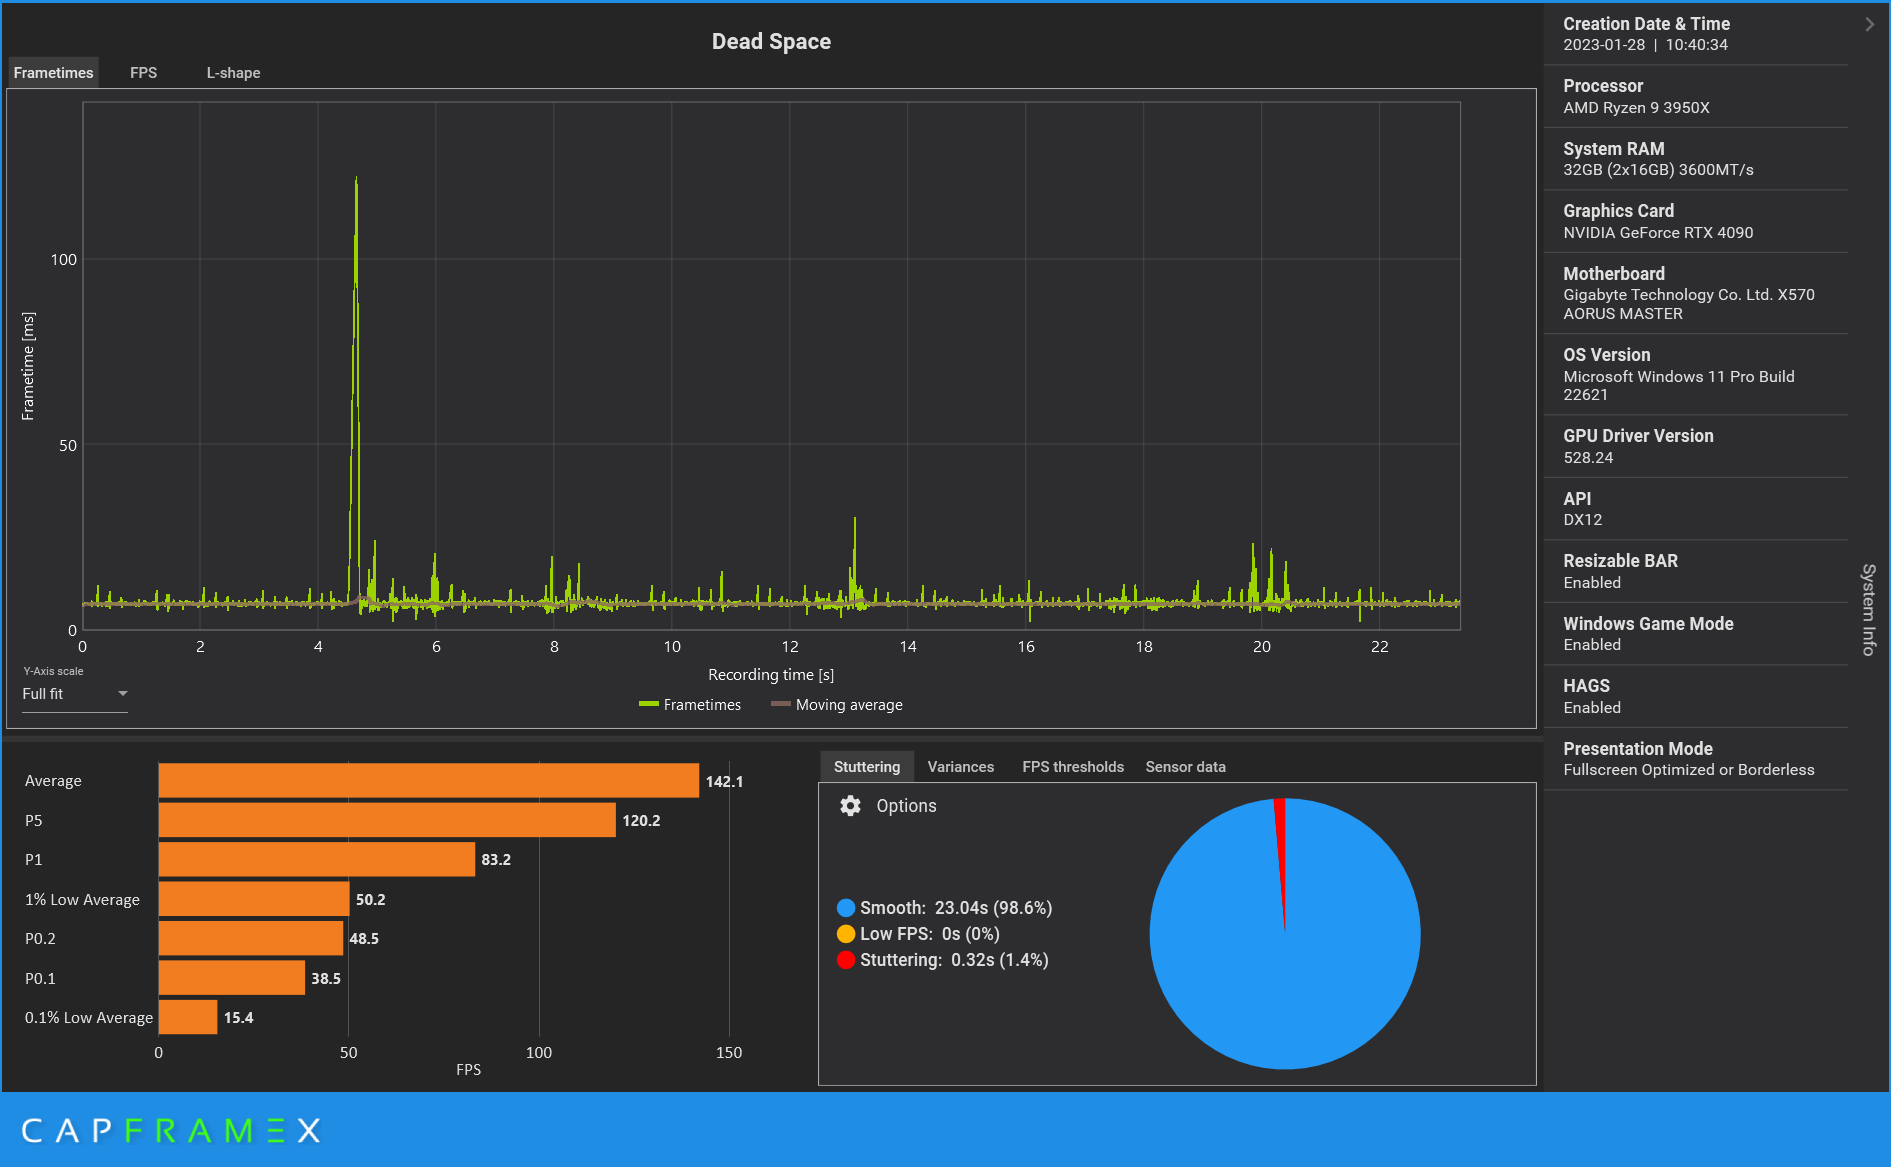Click the Stuttering: 0.32s (1.4%) text
1891x1167 pixels.
point(954,960)
